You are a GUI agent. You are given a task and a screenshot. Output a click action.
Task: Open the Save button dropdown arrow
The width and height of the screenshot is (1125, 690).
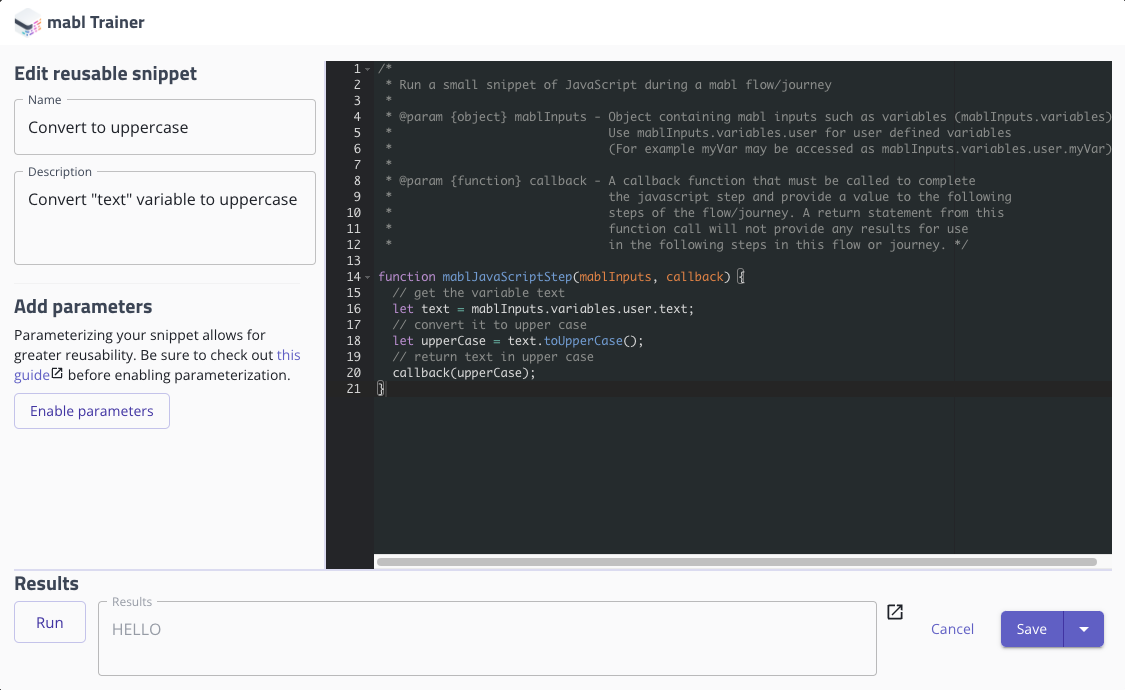(1083, 629)
